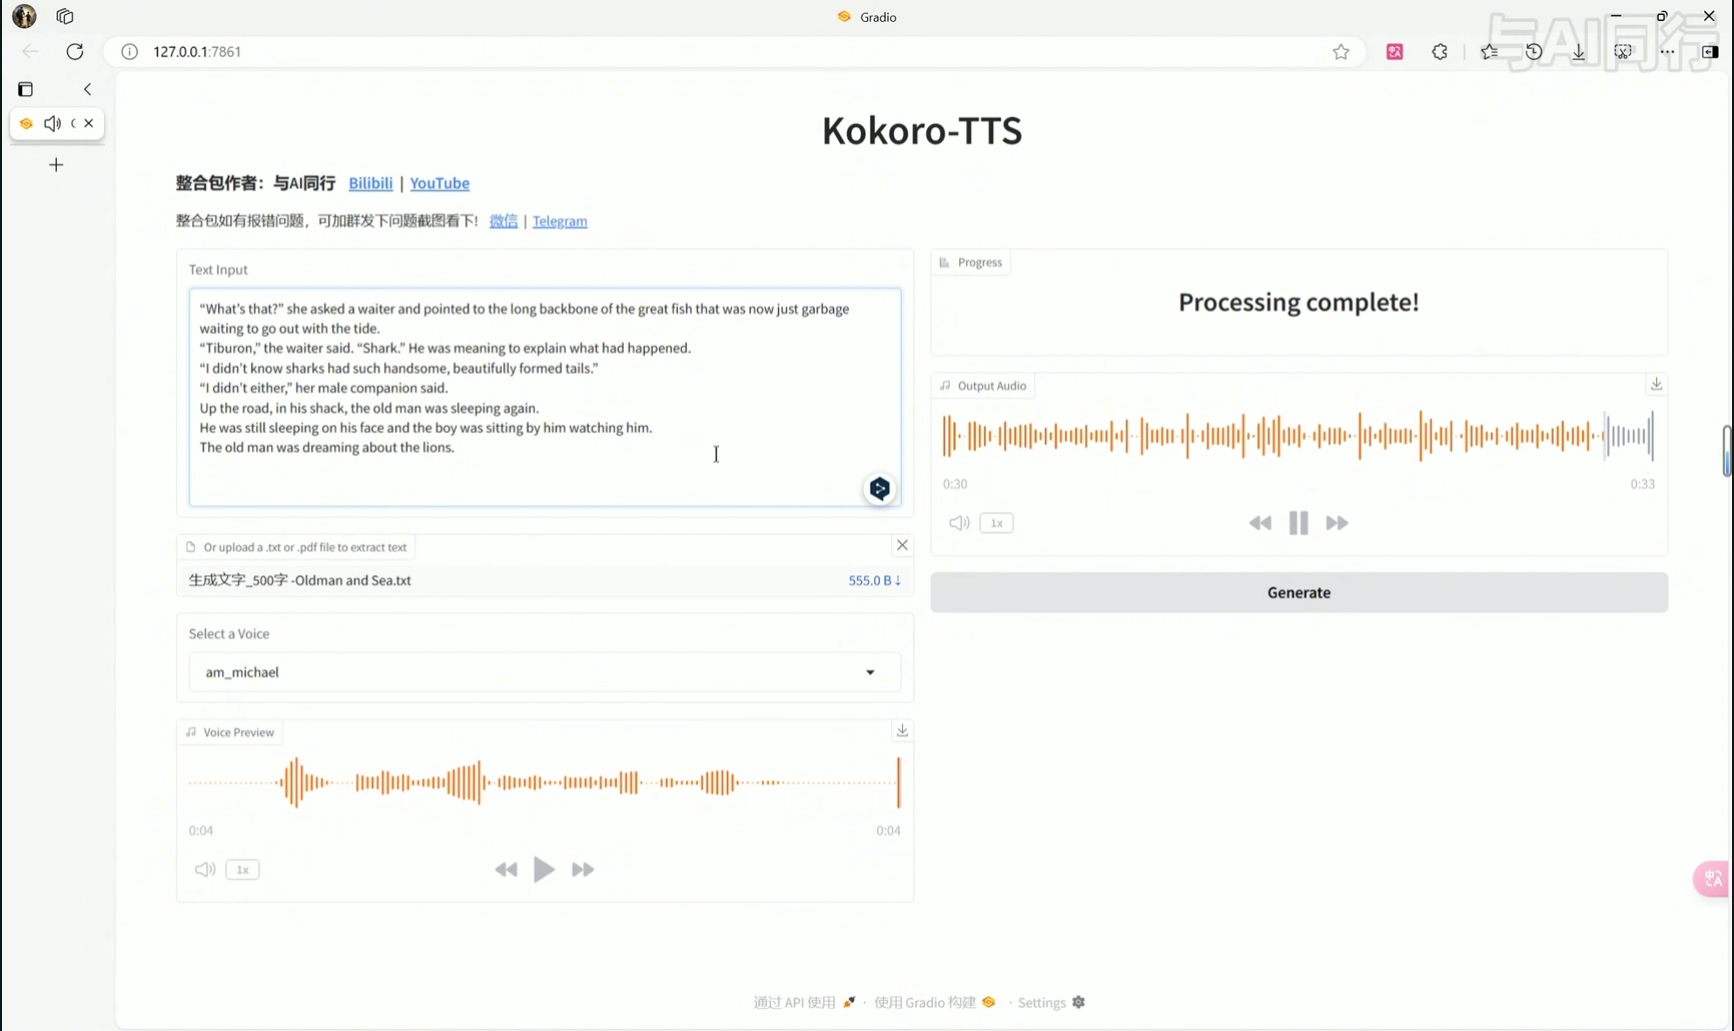The height and width of the screenshot is (1031, 1734).
Task: Open the Telegram group link
Action: (x=559, y=221)
